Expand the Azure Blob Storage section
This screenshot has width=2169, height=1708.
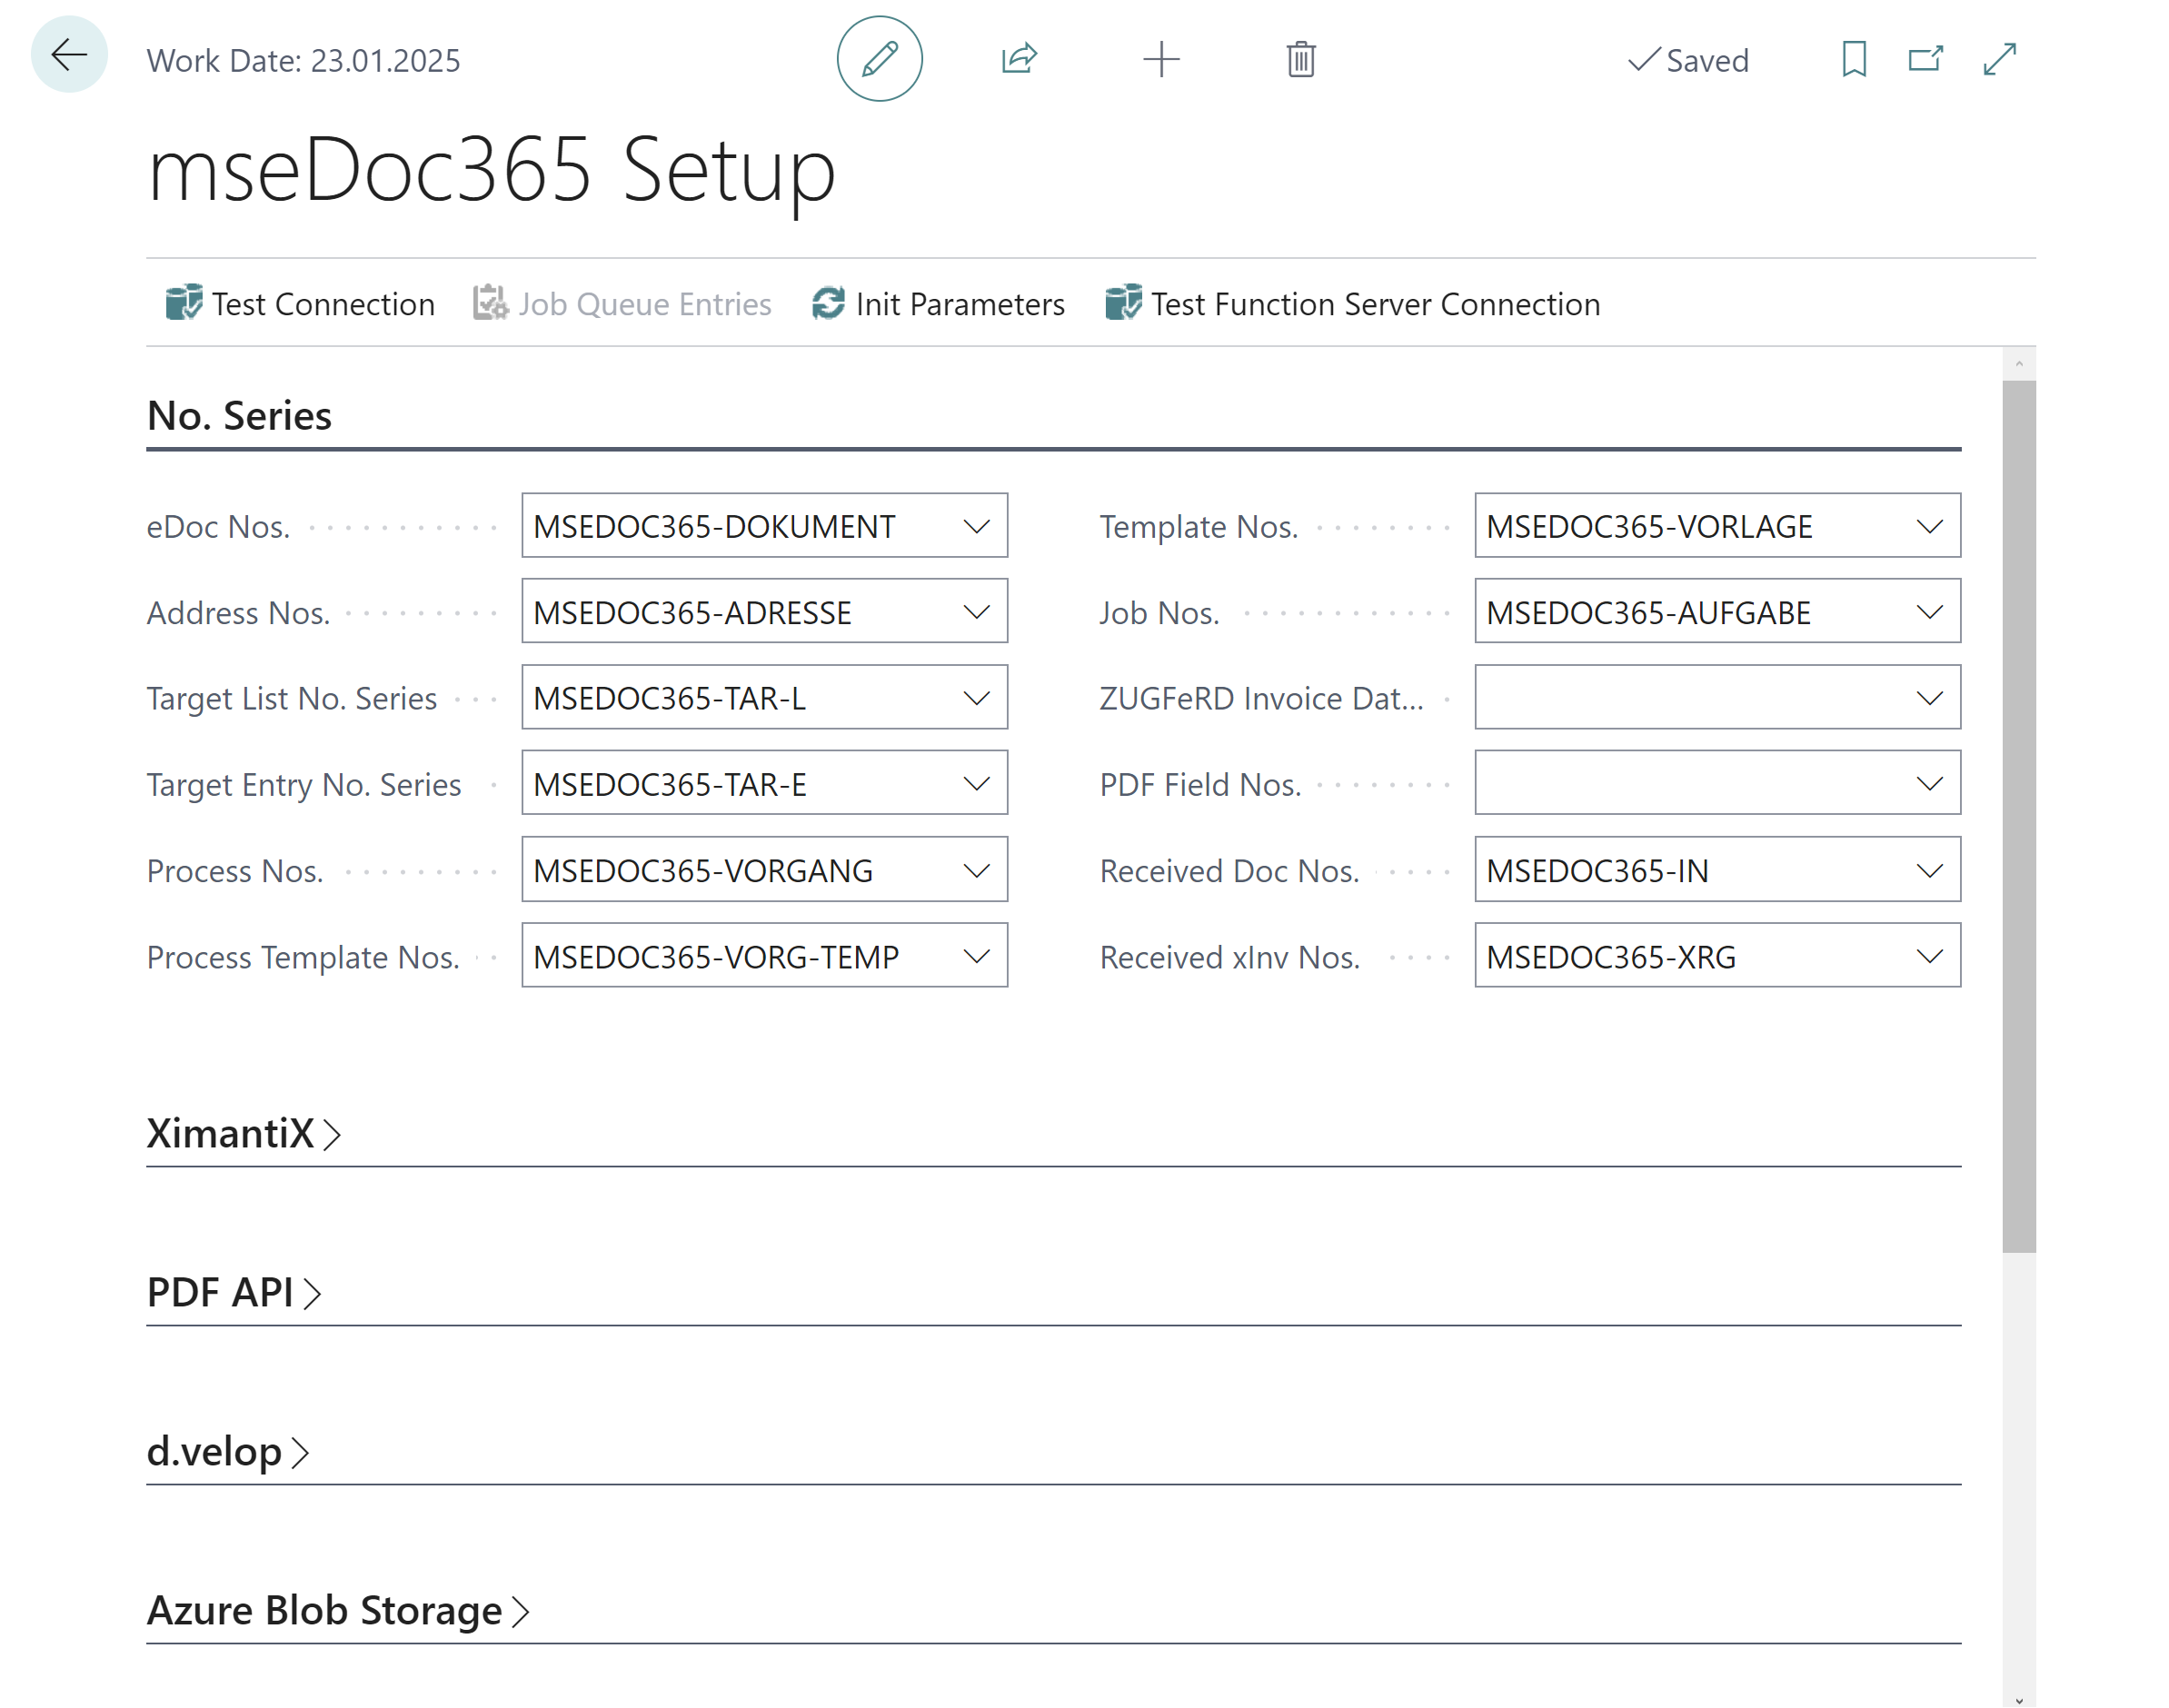click(x=338, y=1610)
